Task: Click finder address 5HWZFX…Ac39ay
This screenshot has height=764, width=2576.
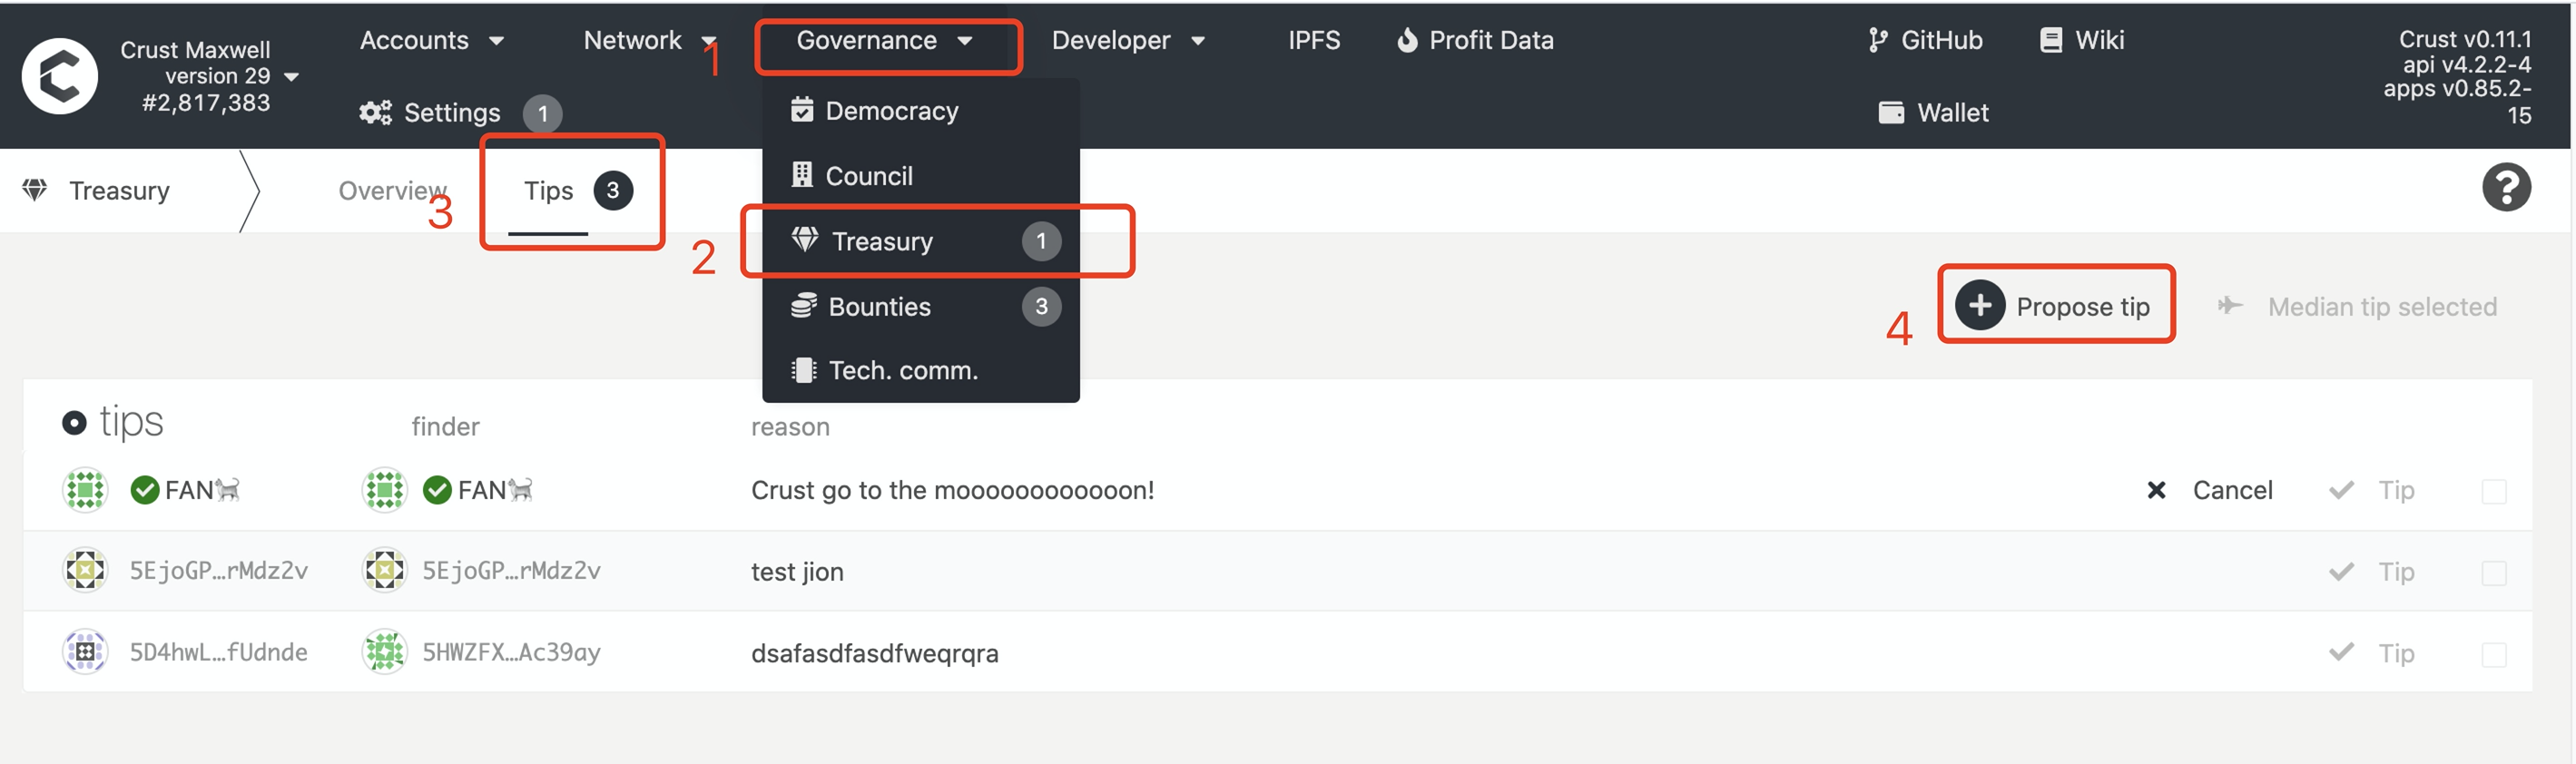Action: pyautogui.click(x=511, y=652)
